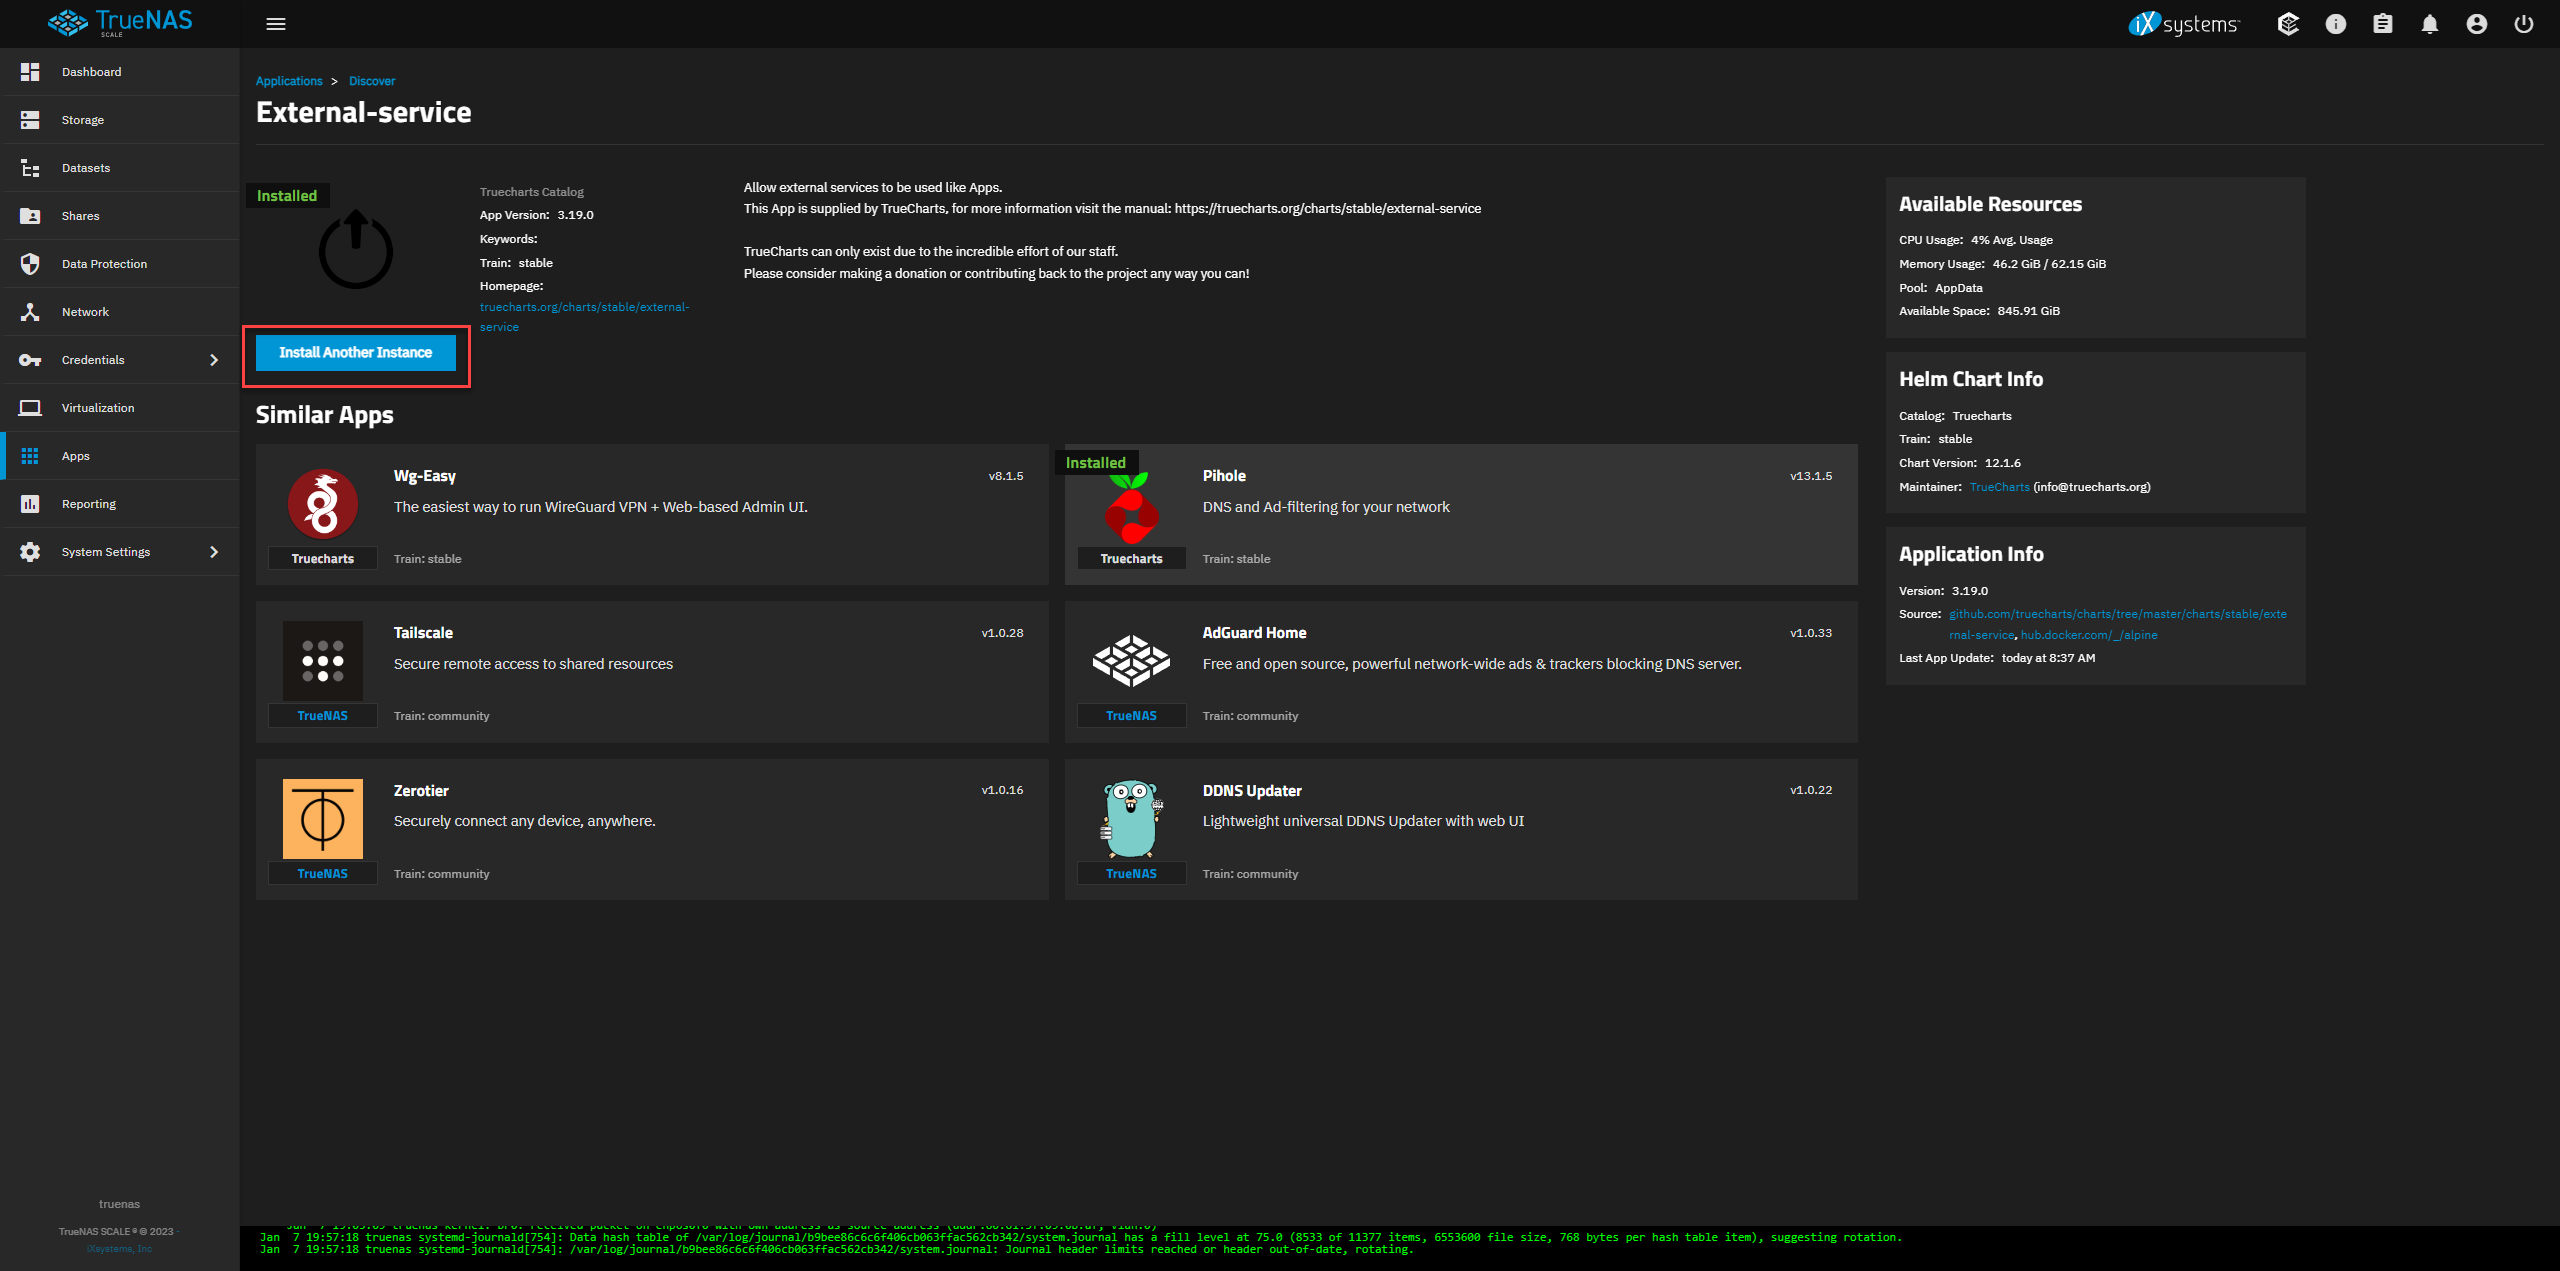Open the Datasets menu item

120,168
